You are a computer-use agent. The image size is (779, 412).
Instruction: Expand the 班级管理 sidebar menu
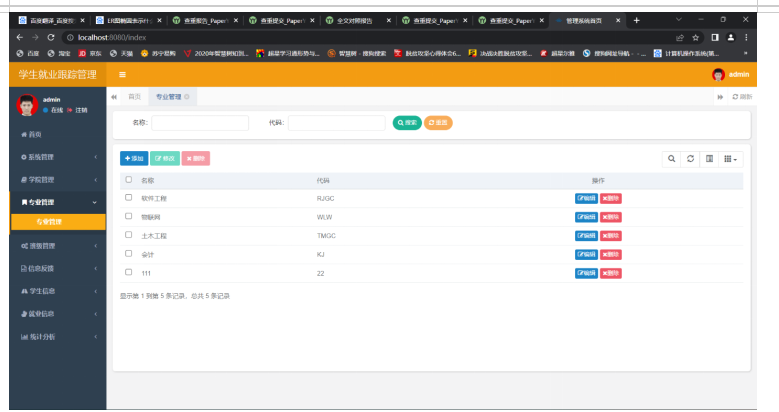(58, 246)
